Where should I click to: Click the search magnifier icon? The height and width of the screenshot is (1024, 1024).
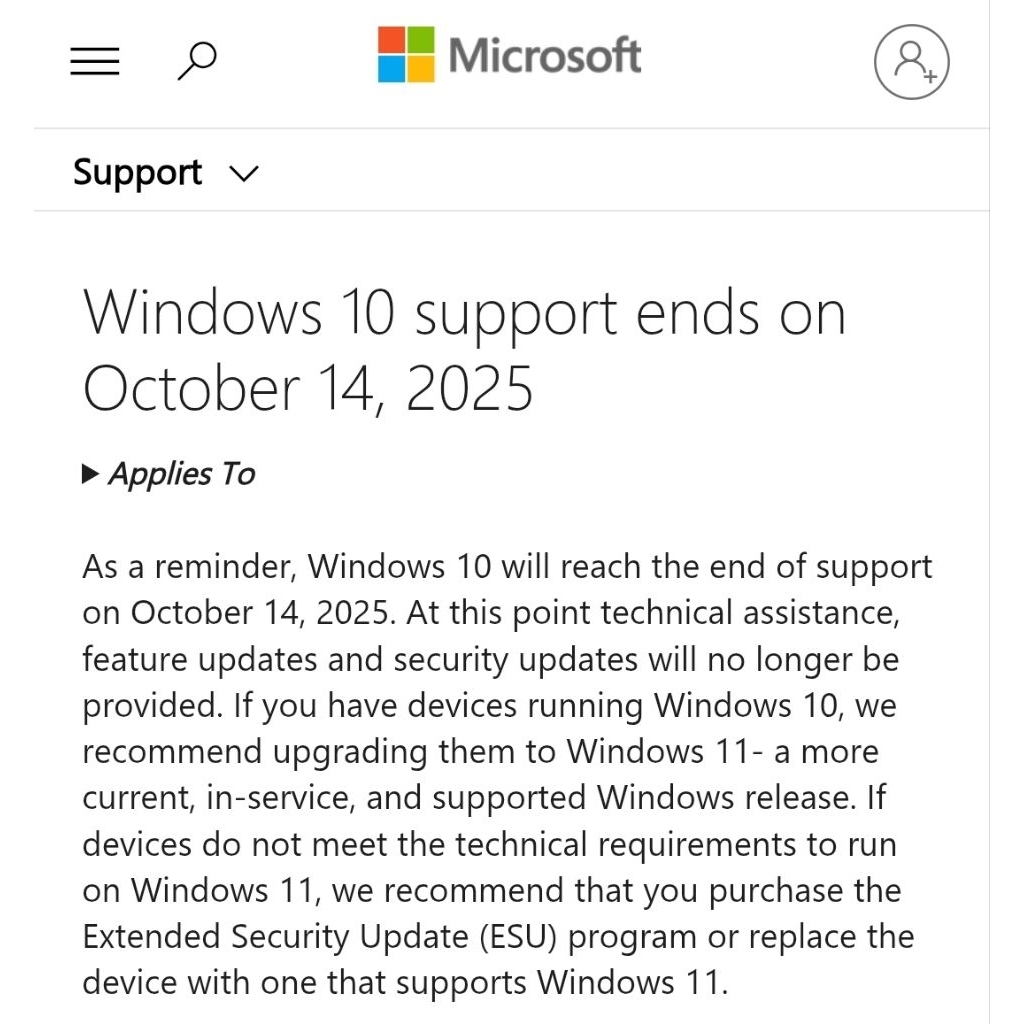tap(197, 61)
